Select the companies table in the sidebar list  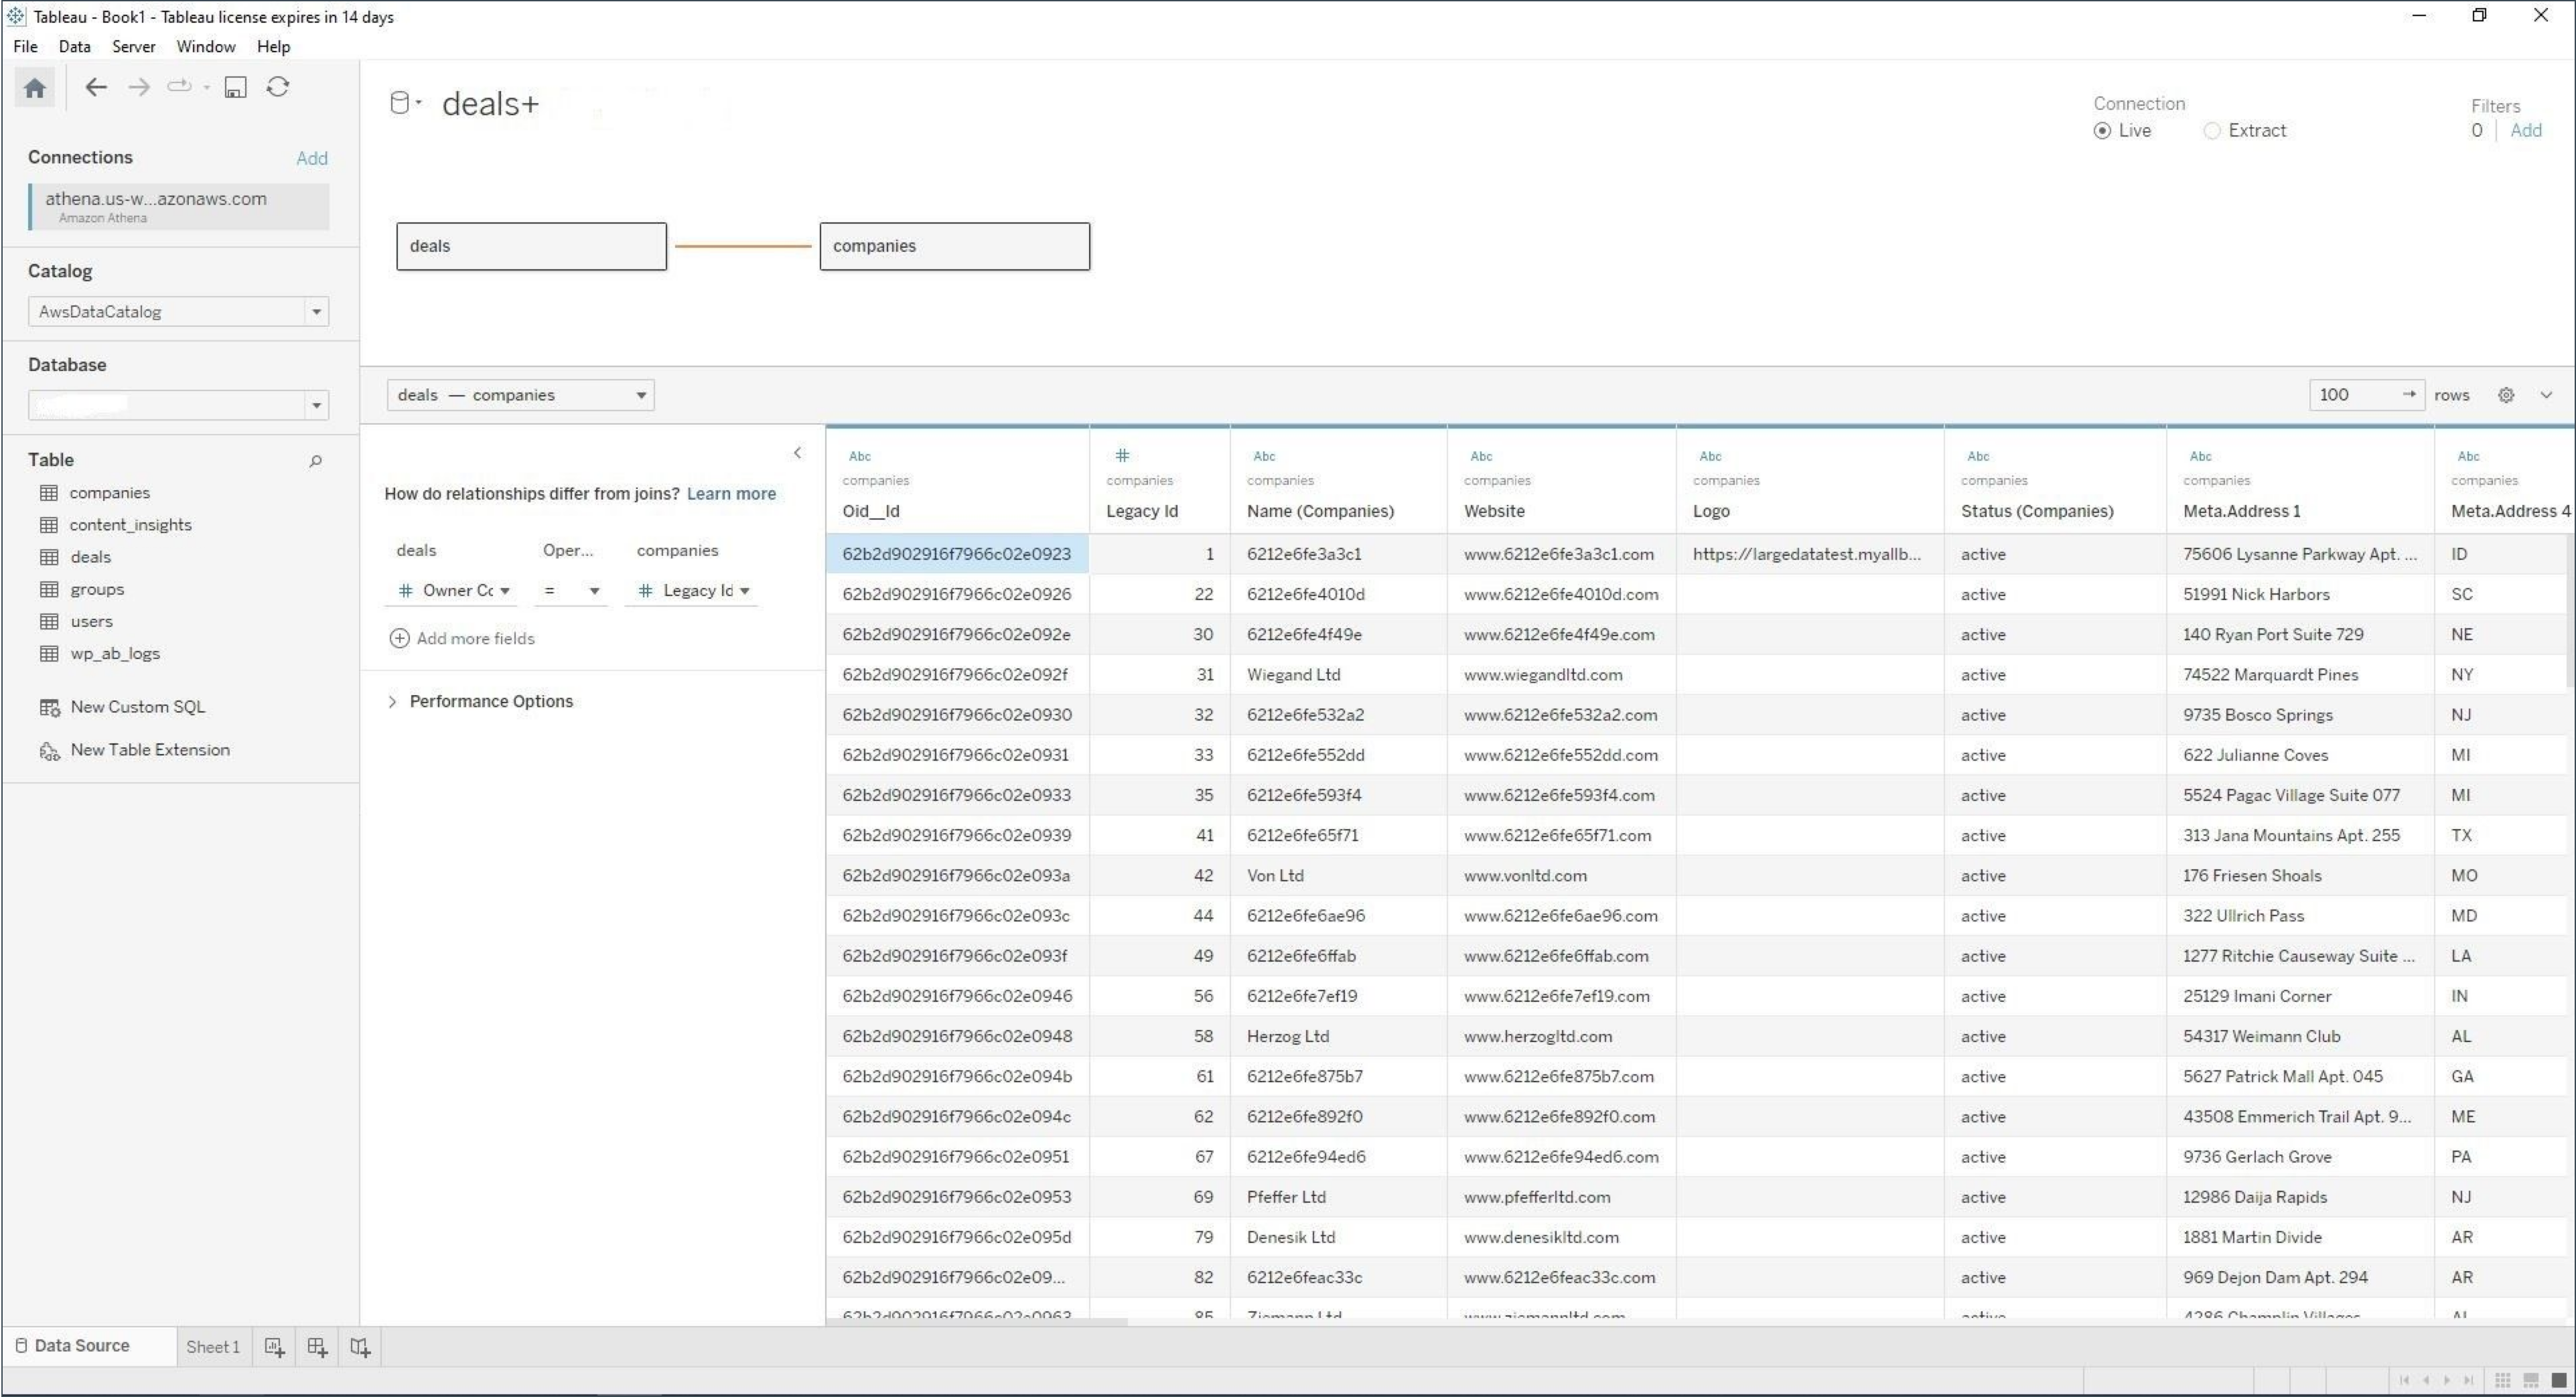(109, 493)
